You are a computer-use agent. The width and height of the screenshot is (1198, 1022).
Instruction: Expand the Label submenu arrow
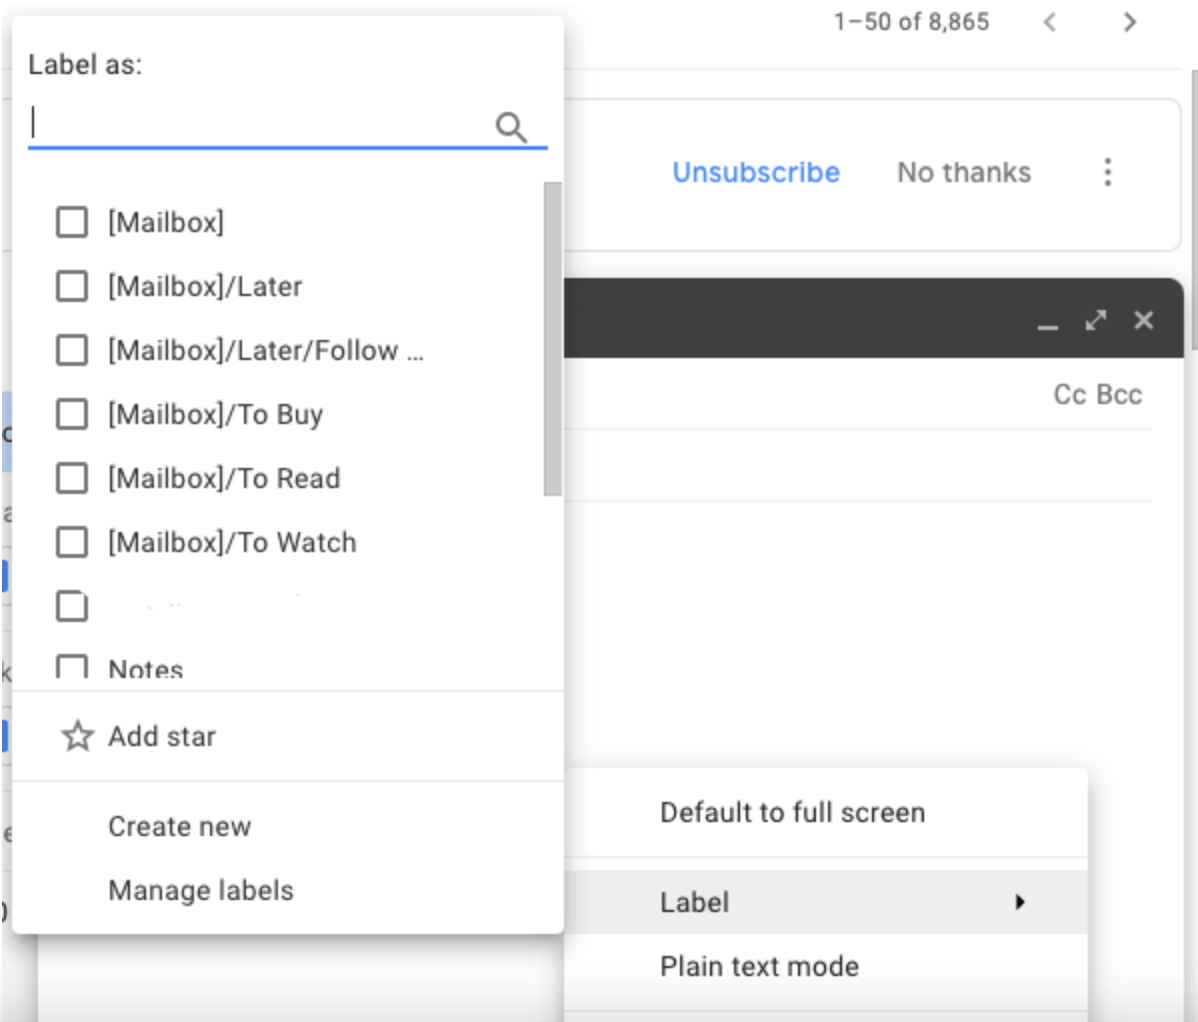point(1019,902)
